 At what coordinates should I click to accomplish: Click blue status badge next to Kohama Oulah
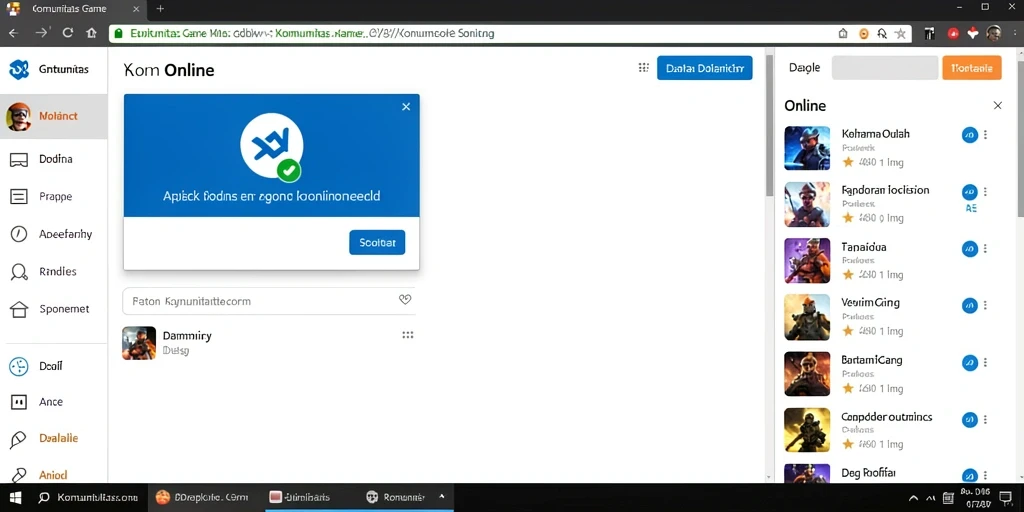[x=970, y=135]
